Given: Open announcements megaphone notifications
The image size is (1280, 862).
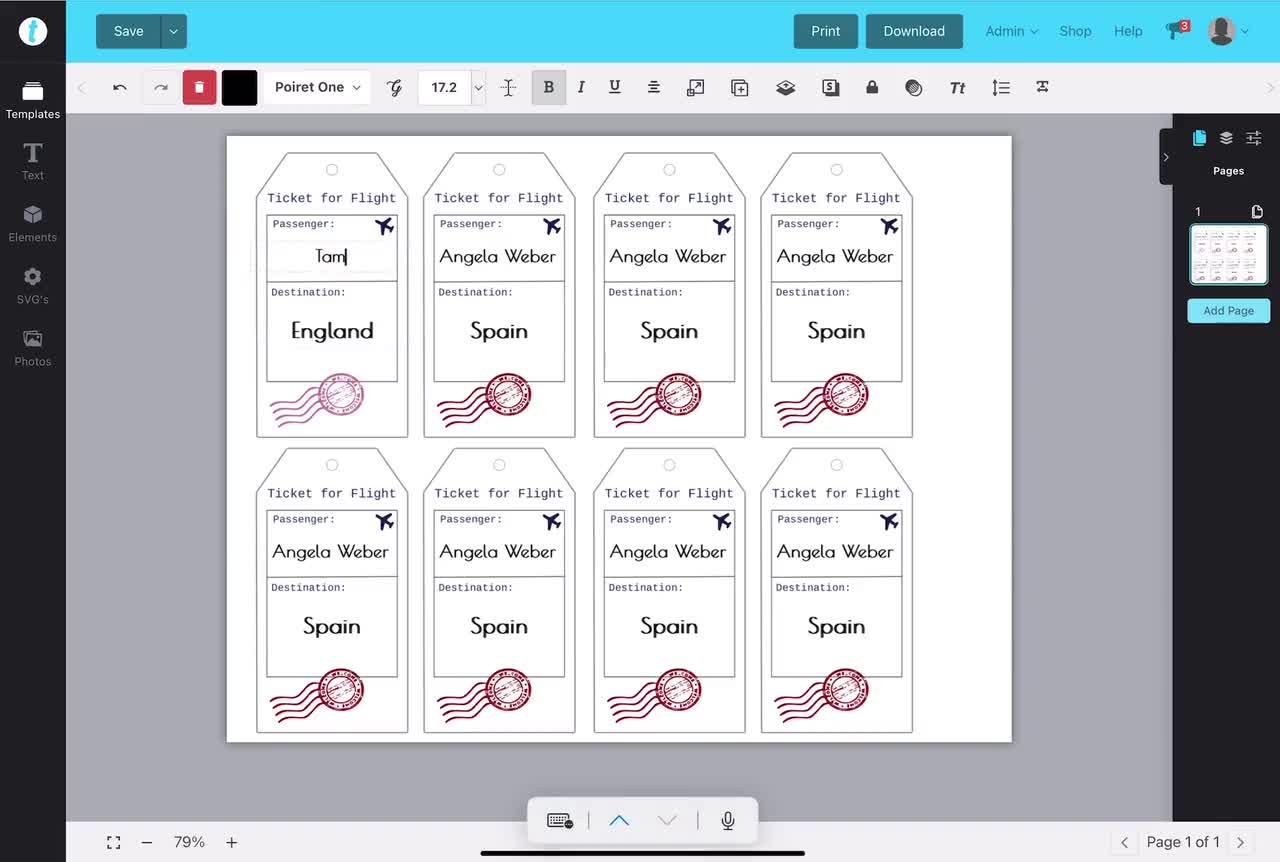Looking at the screenshot, I should 1177,30.
